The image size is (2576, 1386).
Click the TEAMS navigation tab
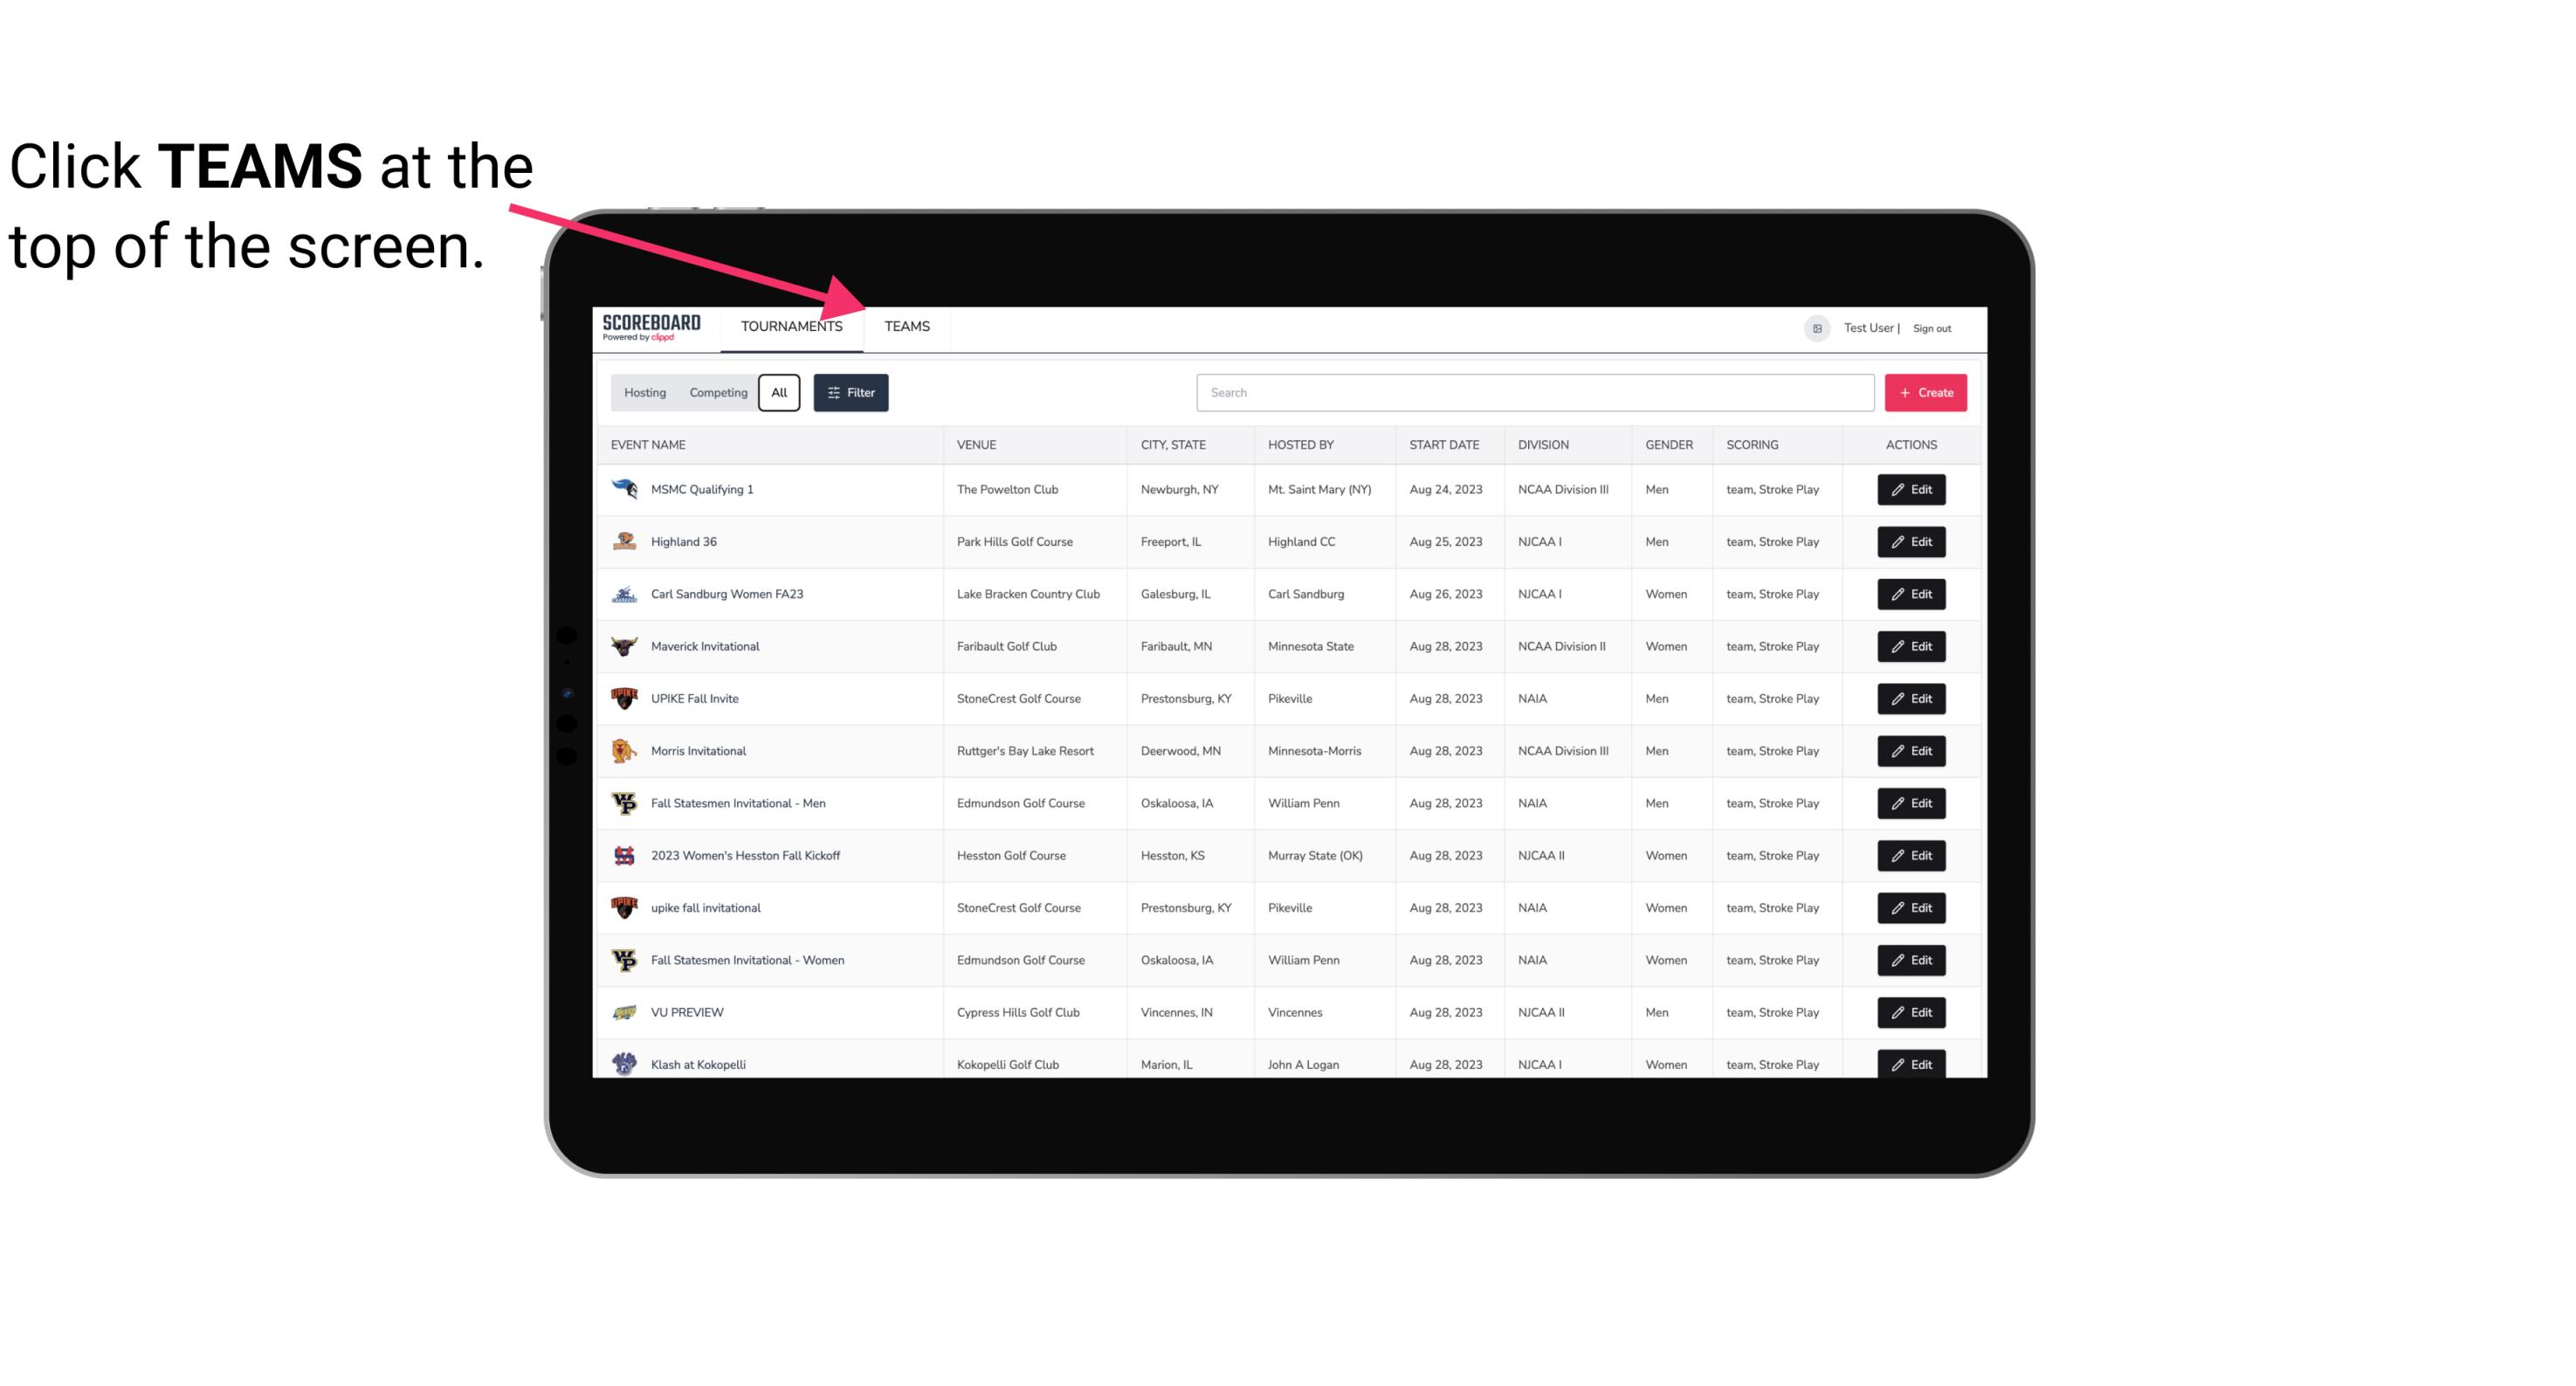tap(906, 326)
